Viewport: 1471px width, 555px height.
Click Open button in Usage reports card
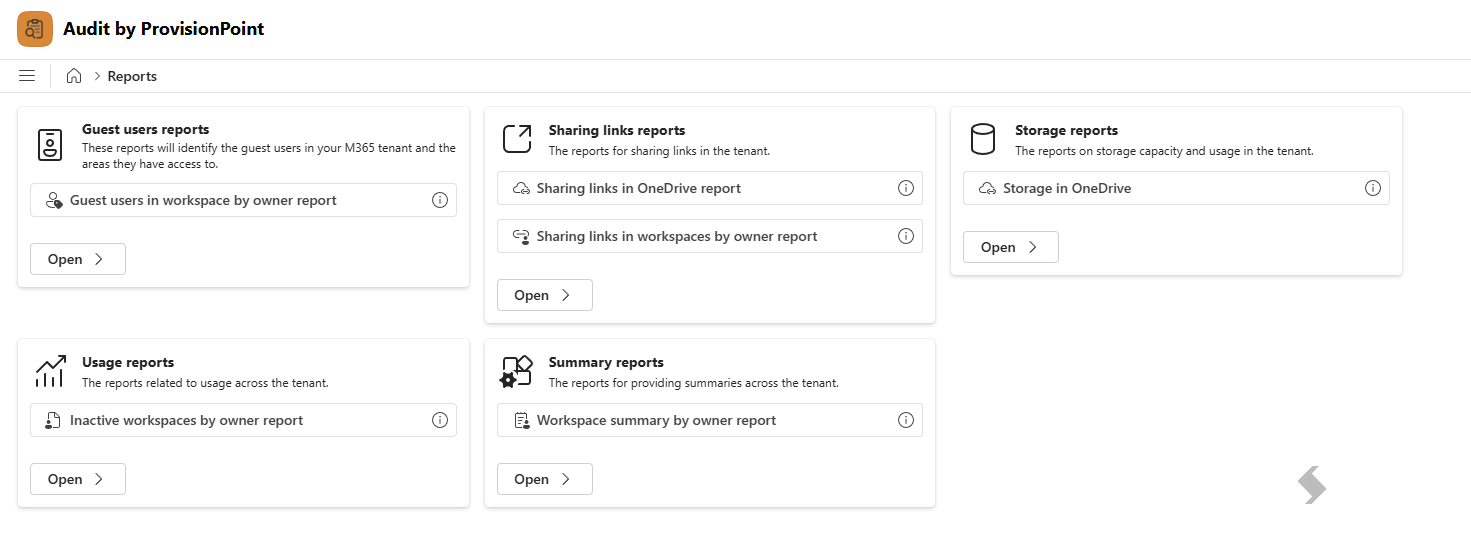coord(78,479)
